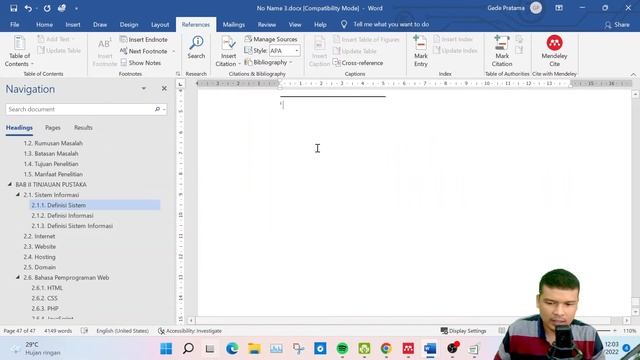Open Microsoft Edge from taskbar
640x360 pixels.
(232, 349)
